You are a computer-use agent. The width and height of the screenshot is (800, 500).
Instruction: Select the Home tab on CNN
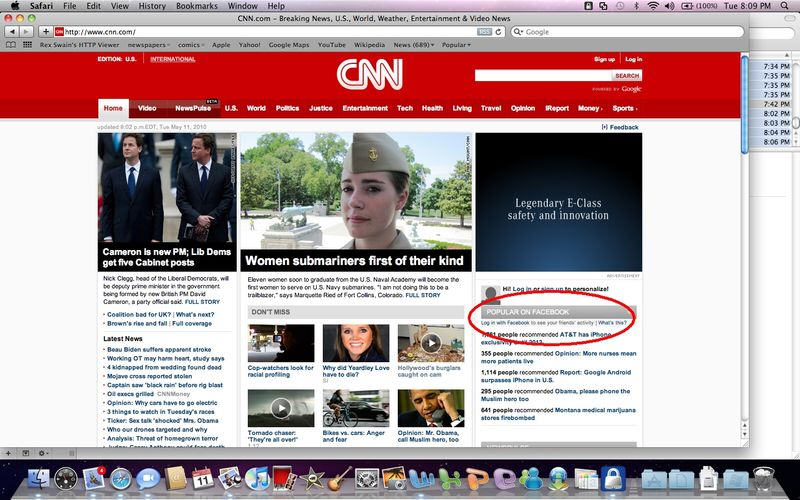113,108
